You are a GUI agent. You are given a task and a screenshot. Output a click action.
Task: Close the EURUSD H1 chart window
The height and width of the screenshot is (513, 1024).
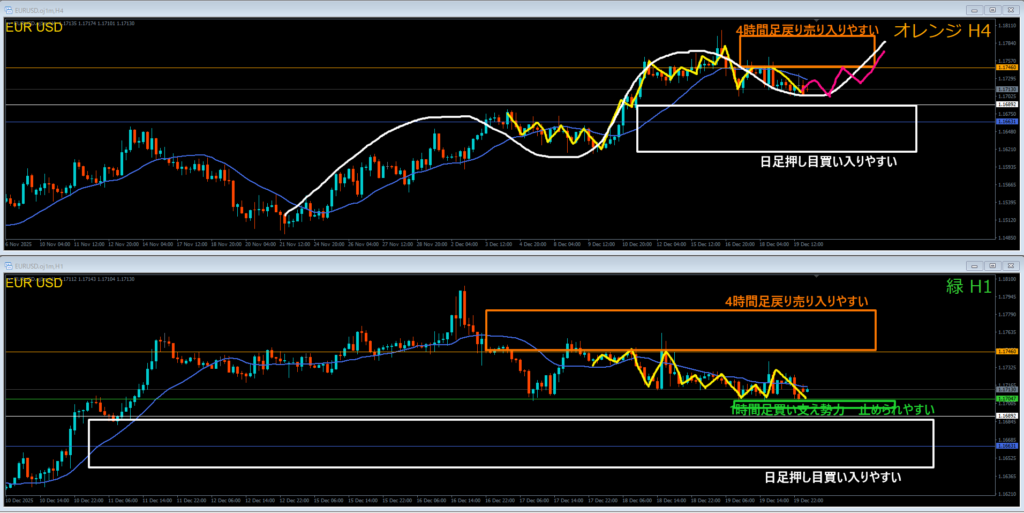pos(1009,265)
